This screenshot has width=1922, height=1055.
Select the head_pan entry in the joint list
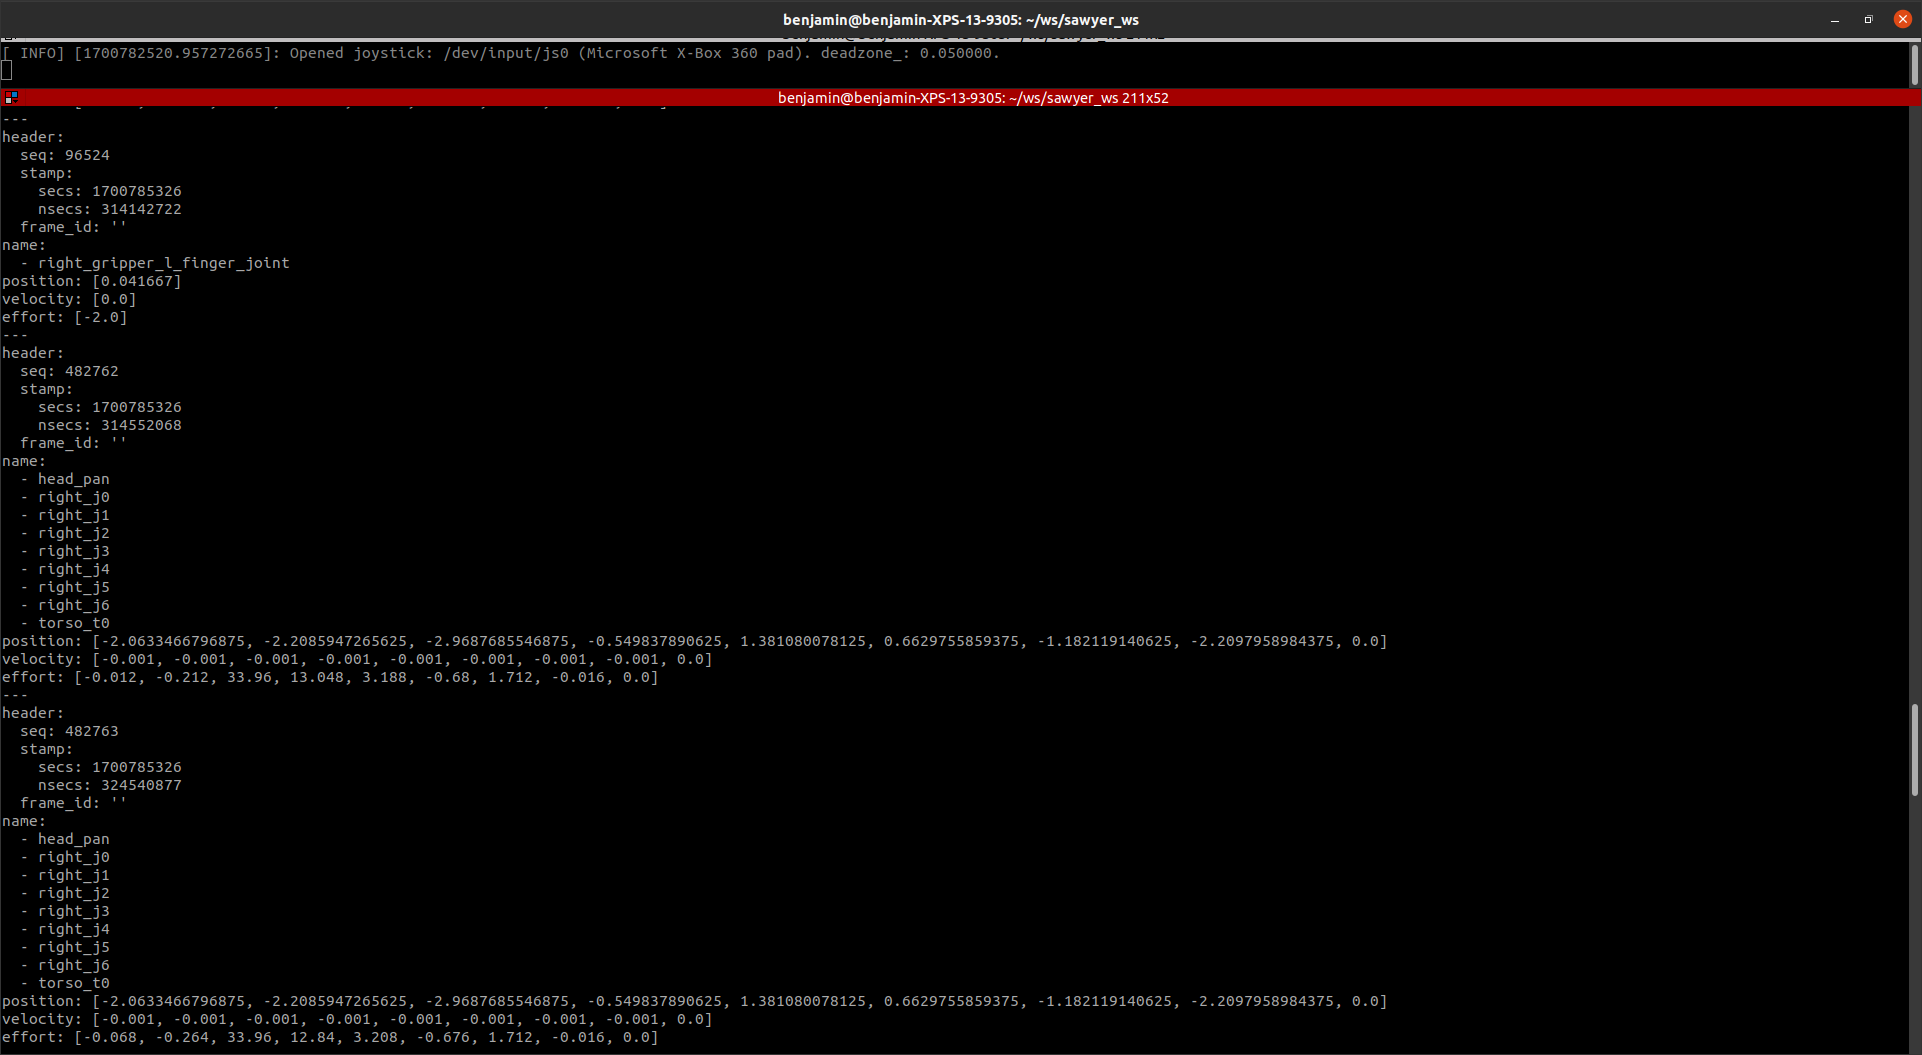(x=73, y=478)
